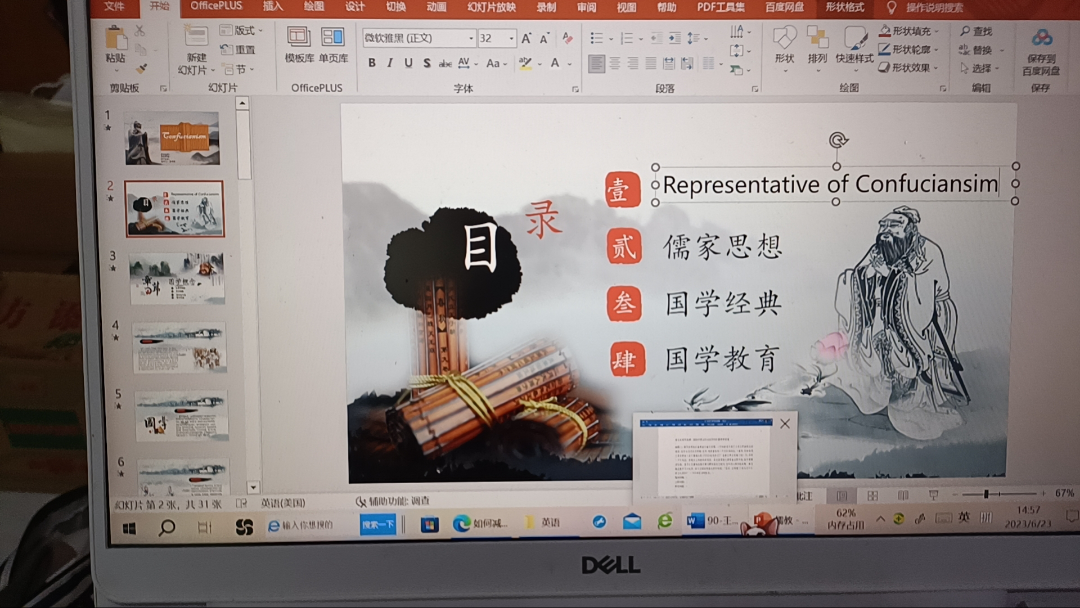This screenshot has width=1080, height=608.
Task: Click the bullet list icon
Action: point(597,38)
